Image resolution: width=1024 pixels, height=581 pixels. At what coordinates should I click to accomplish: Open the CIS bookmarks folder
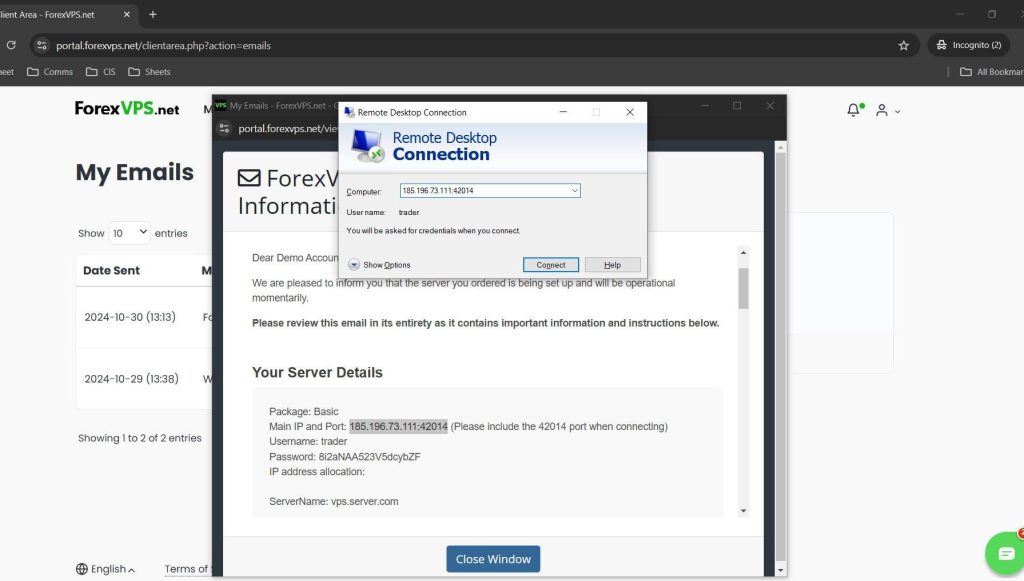pyautogui.click(x=101, y=72)
